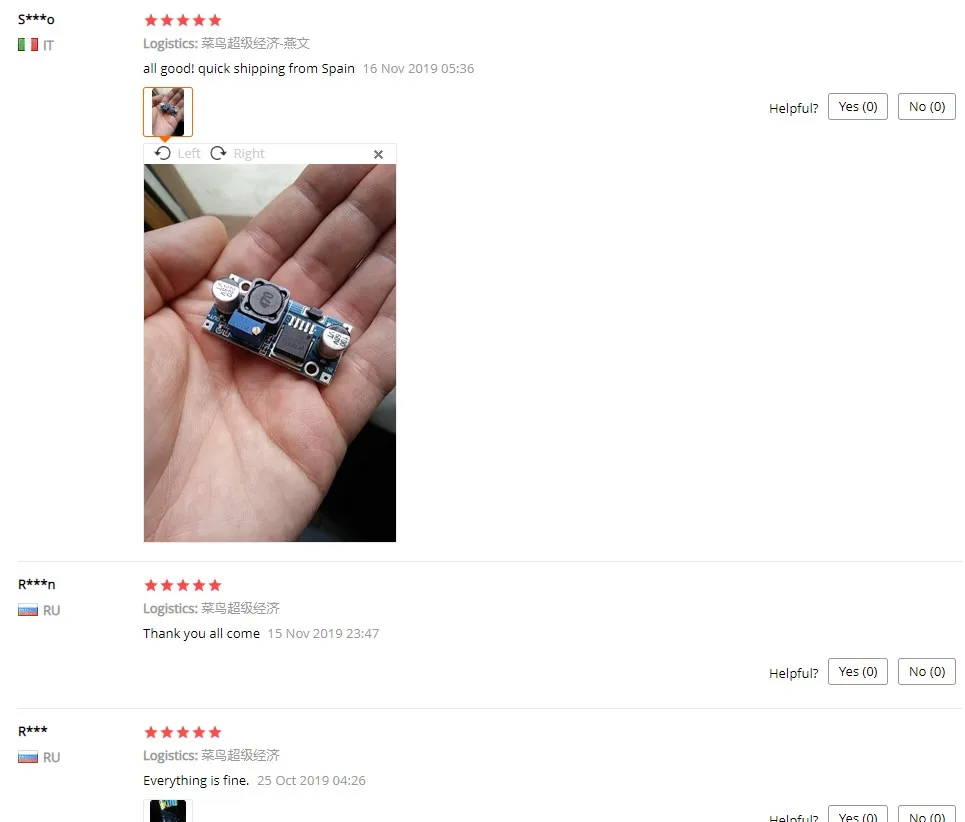Close the expanded review photo
Screen dimensions: 965x822
point(378,154)
